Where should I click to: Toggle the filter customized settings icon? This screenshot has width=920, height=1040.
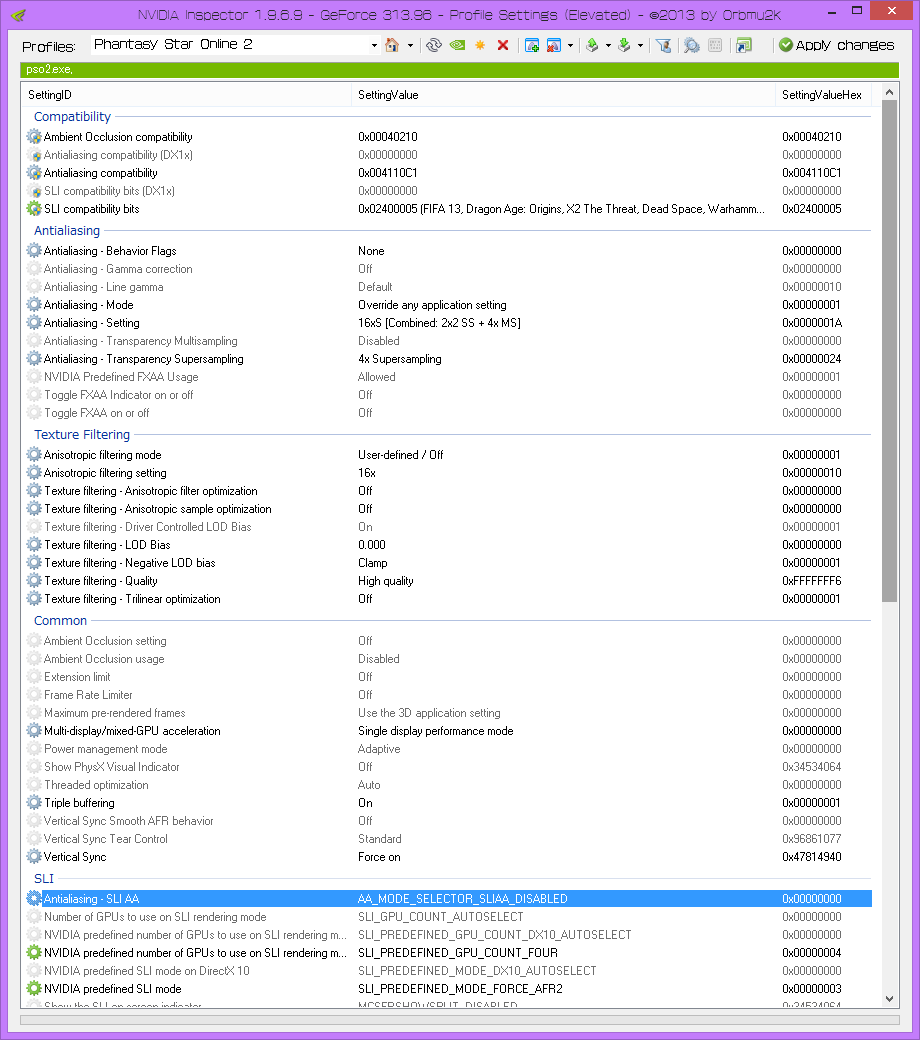click(x=663, y=45)
